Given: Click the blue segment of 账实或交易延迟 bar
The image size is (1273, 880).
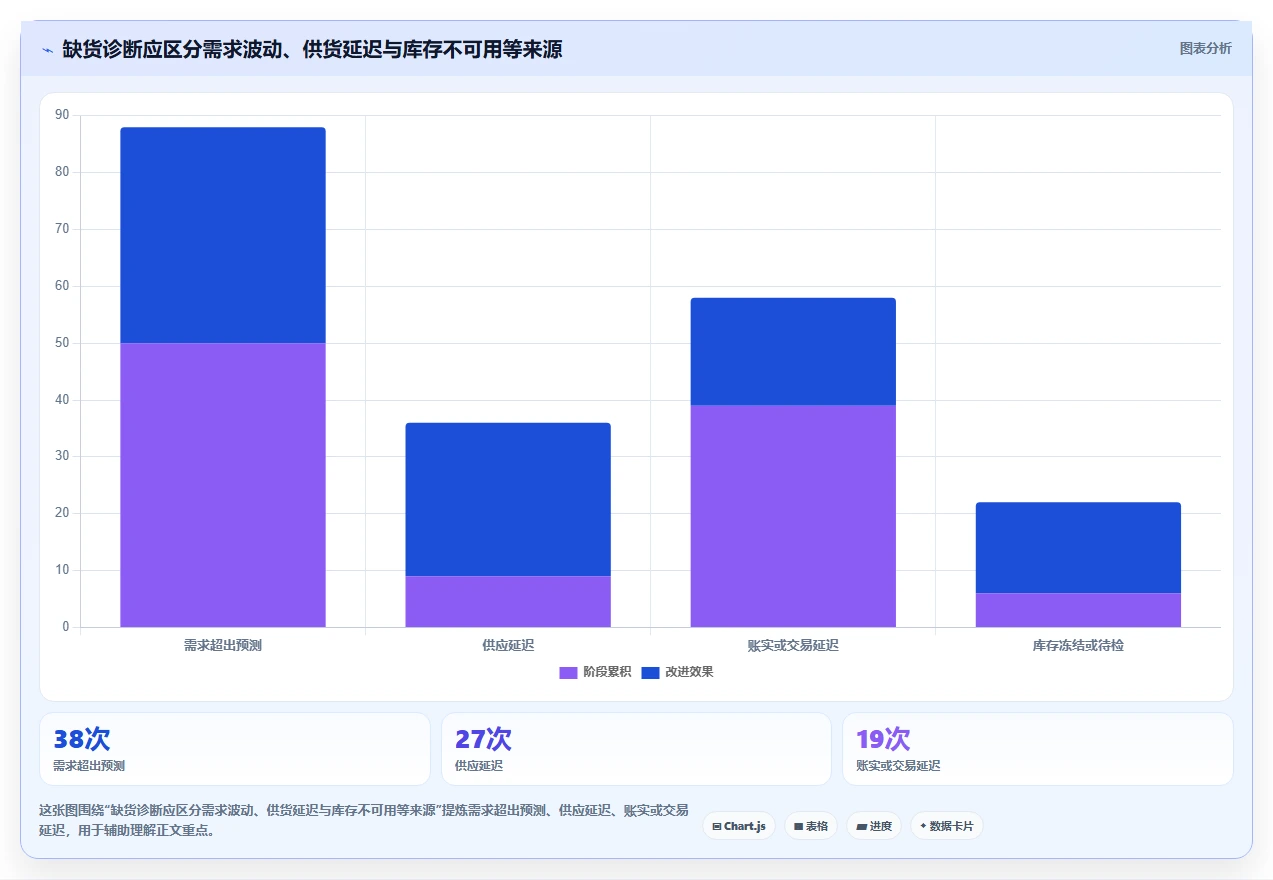Looking at the screenshot, I should pos(793,351).
